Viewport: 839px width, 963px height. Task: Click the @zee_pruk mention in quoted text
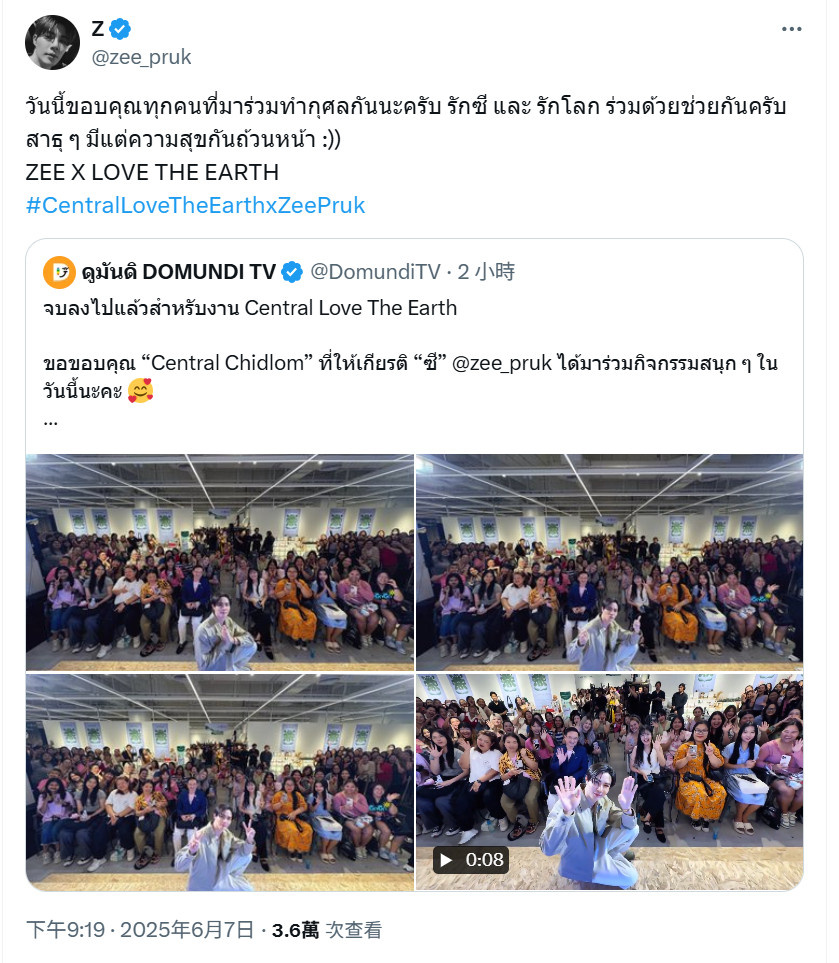pyautogui.click(x=502, y=363)
